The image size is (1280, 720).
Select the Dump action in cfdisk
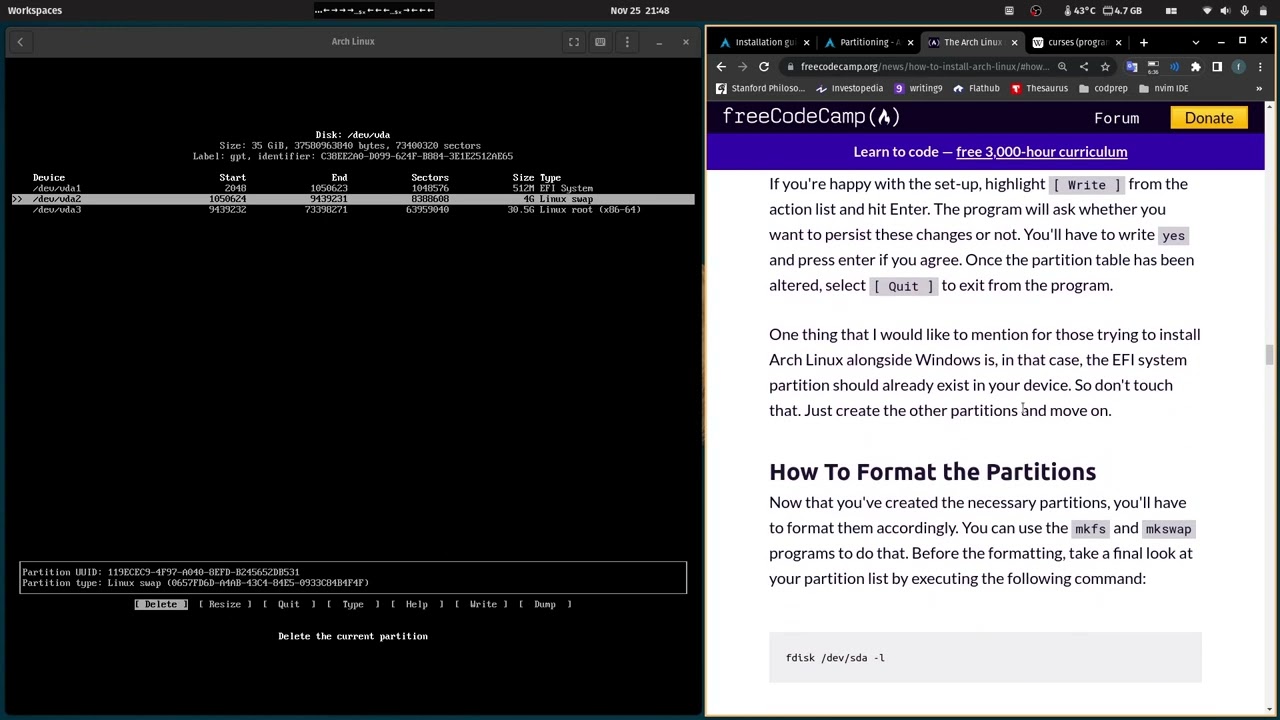[x=545, y=604]
